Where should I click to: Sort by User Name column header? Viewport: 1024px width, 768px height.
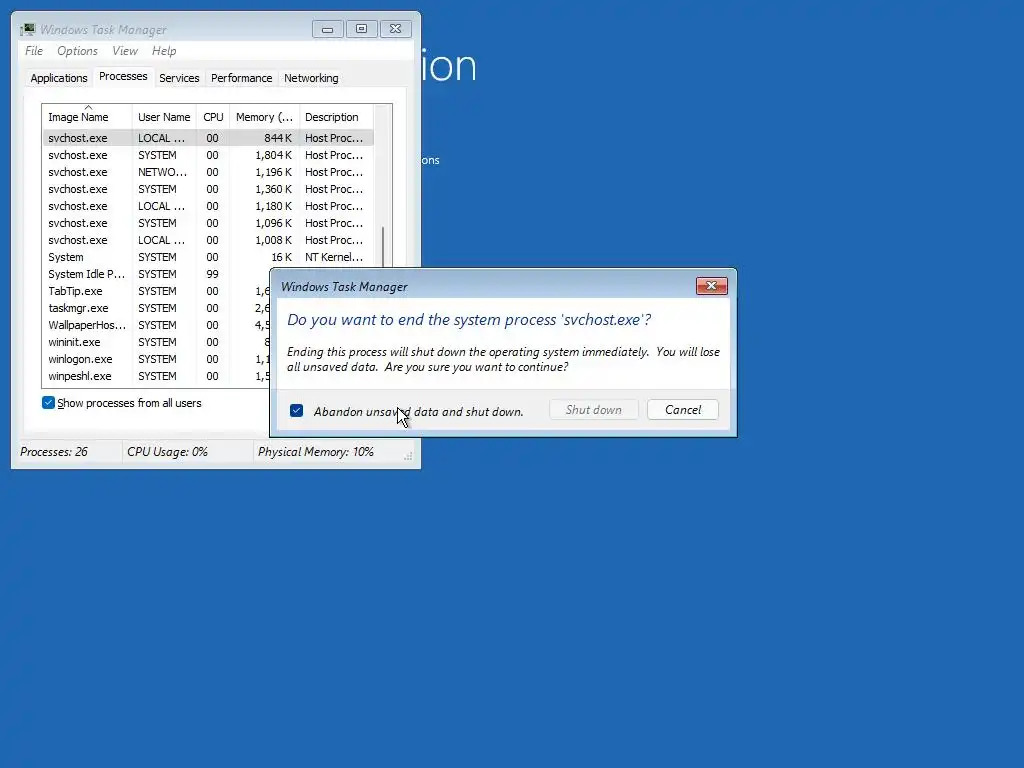tap(164, 117)
